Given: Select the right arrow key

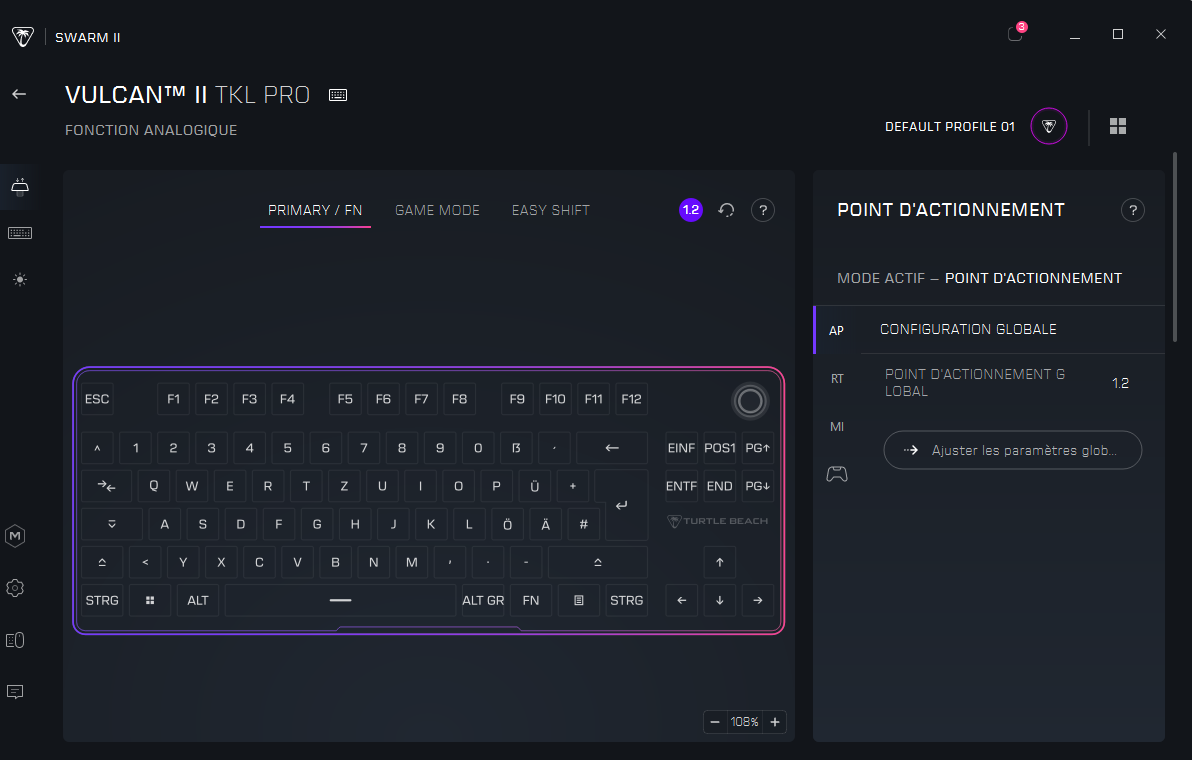Looking at the screenshot, I should click(757, 600).
